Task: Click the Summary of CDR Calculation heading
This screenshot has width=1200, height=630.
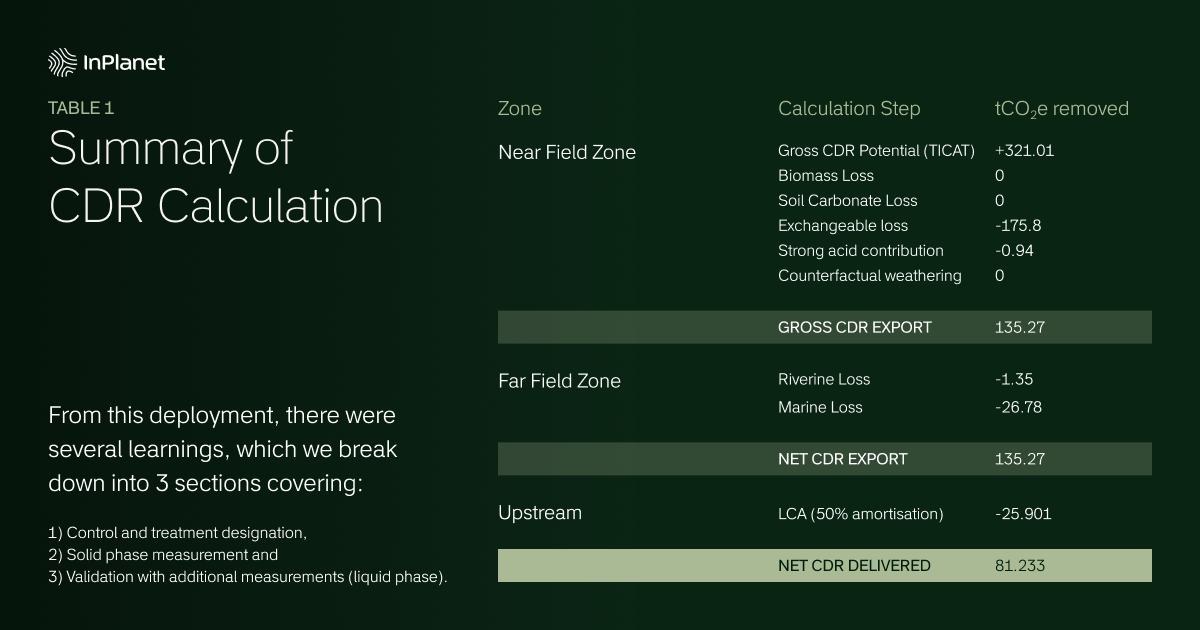Action: tap(216, 177)
